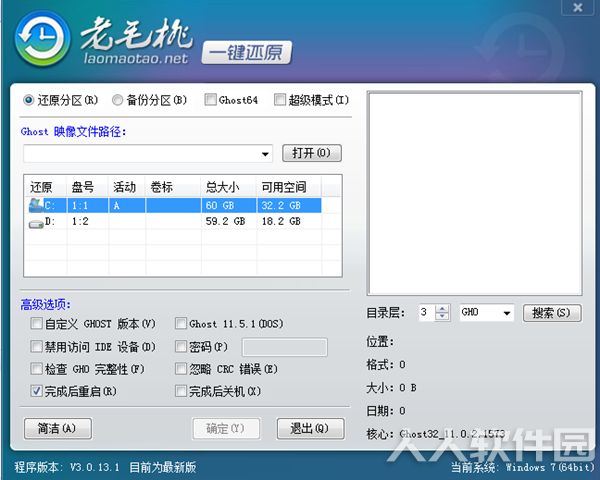Viewport: 600px width, 480px height.
Task: Open the Ghost image path dropdown
Action: pos(265,154)
